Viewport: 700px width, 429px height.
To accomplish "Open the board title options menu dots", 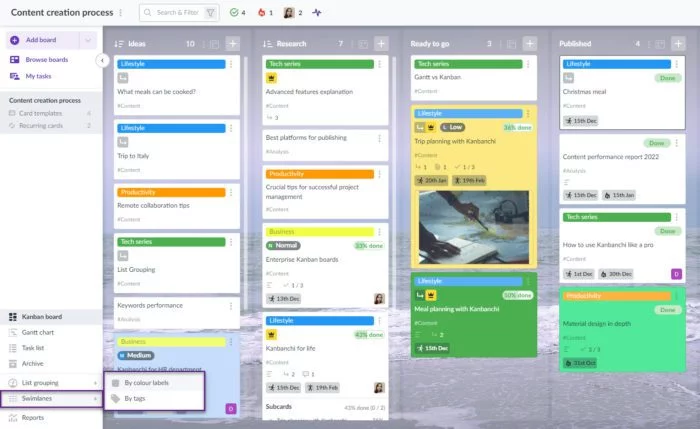I will pos(121,13).
